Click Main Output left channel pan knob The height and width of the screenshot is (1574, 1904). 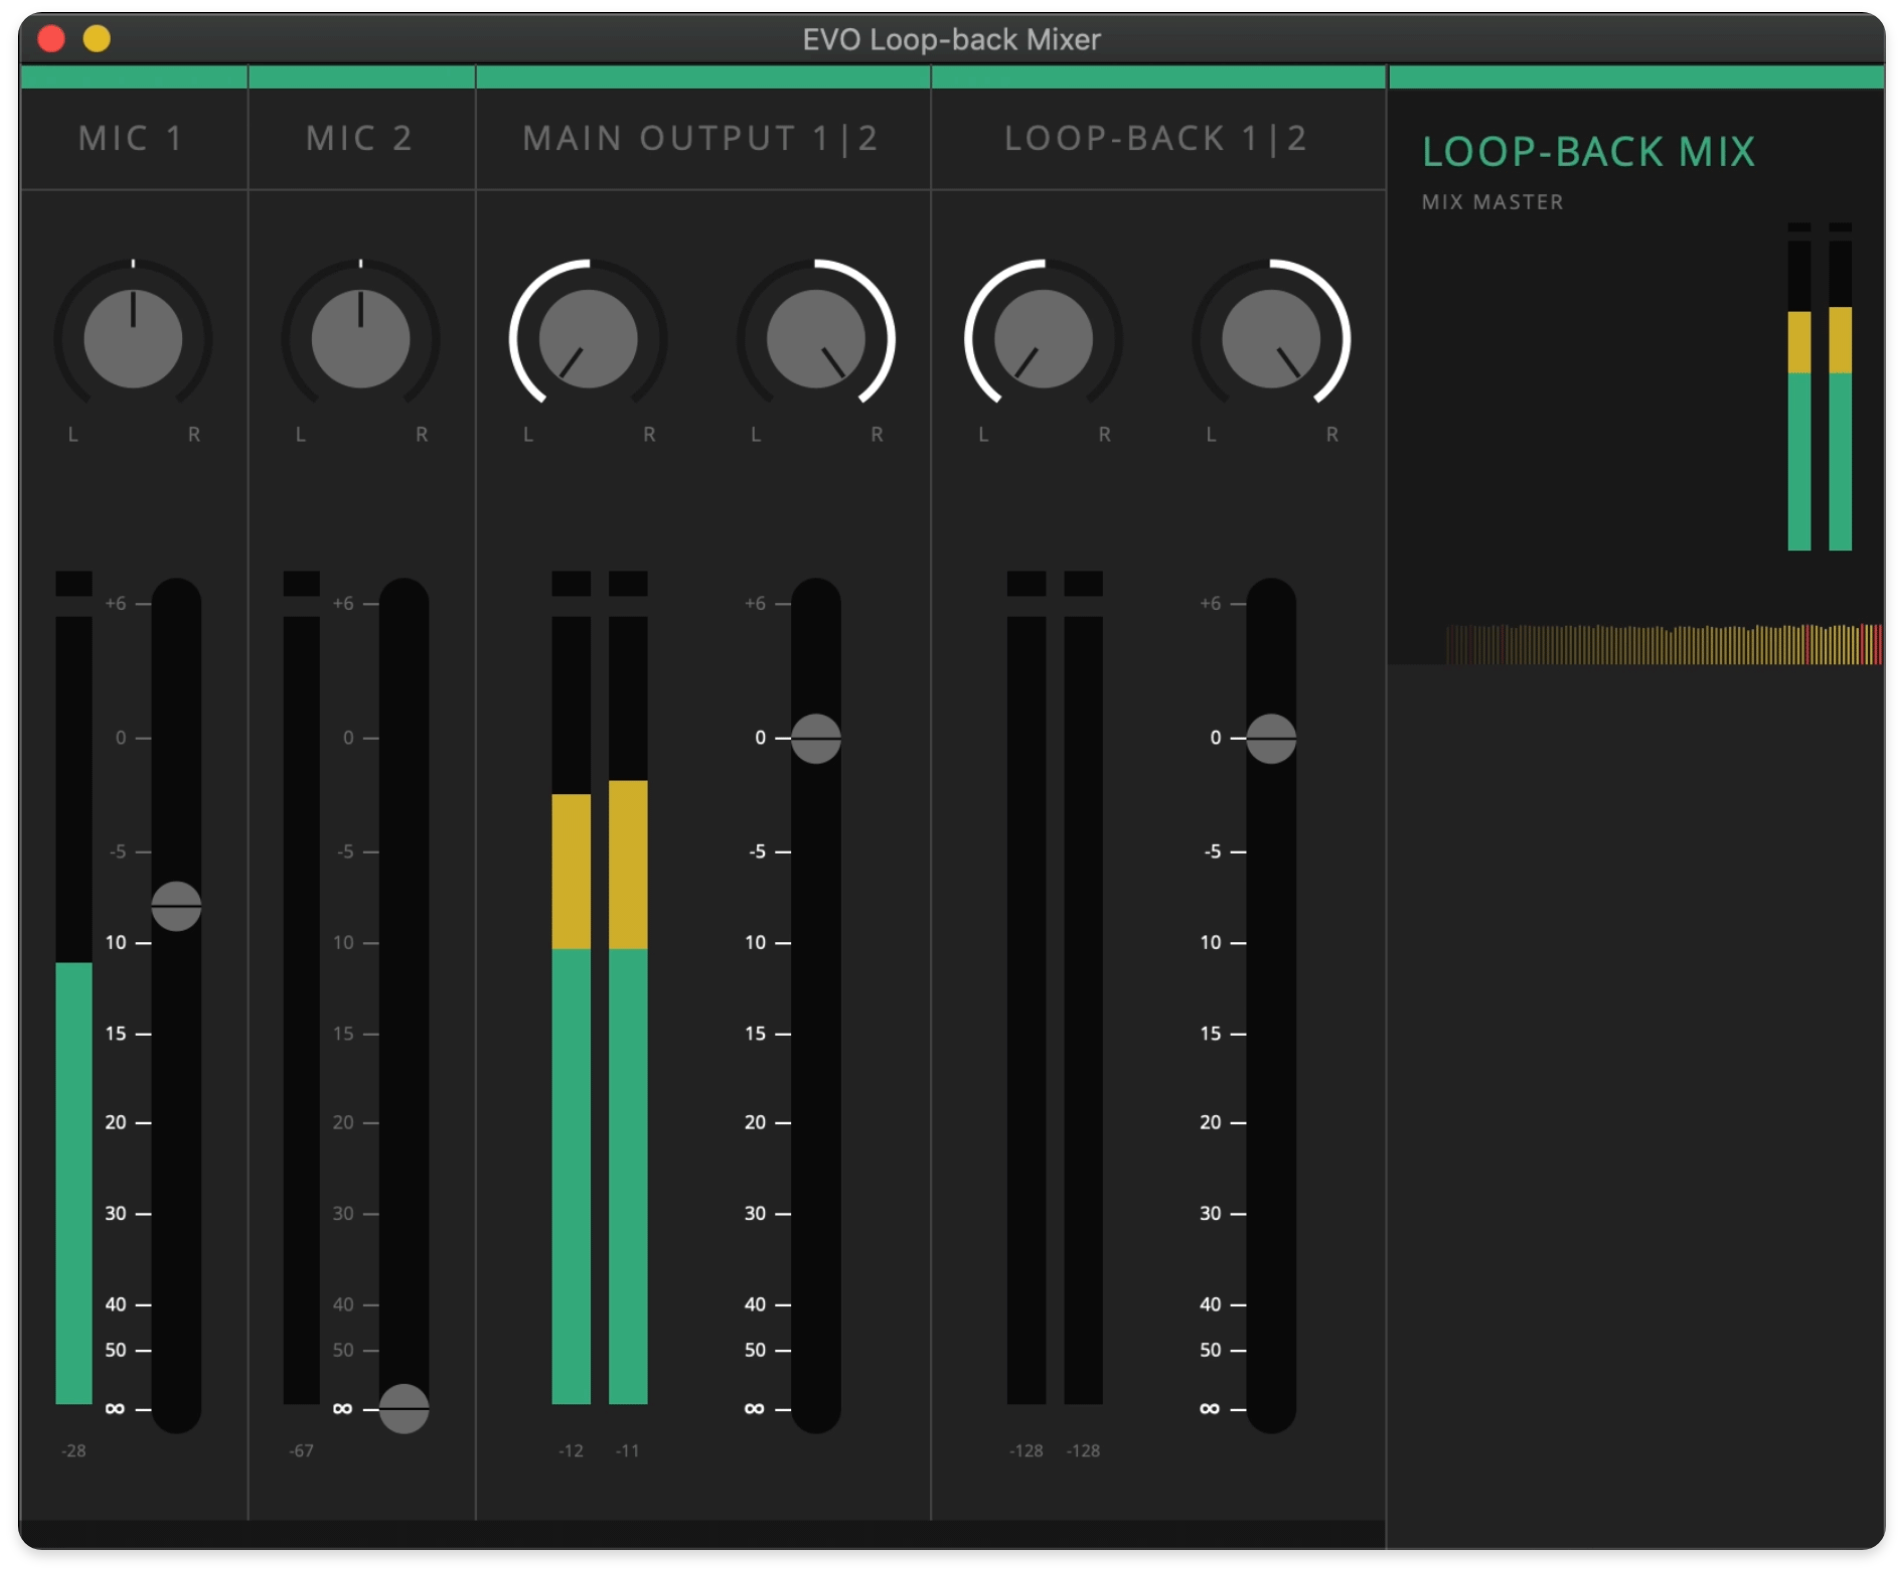pos(588,339)
